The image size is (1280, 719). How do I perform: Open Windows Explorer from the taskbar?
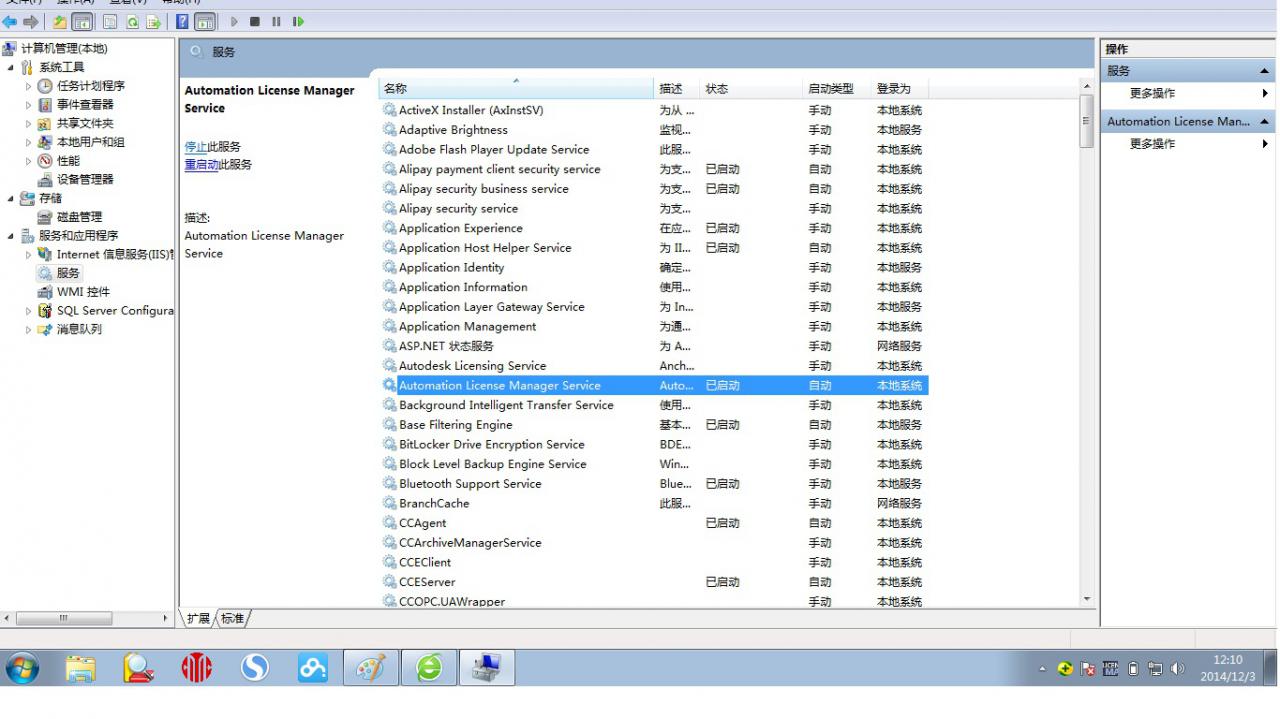80,668
